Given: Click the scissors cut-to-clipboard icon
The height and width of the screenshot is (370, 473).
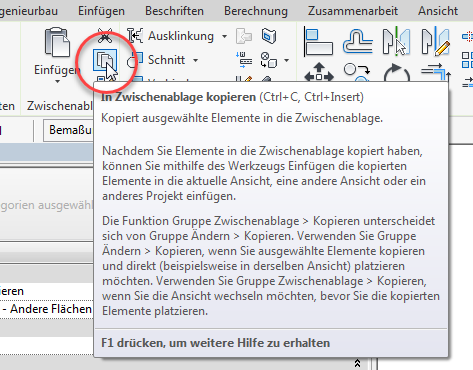Looking at the screenshot, I should (105, 36).
